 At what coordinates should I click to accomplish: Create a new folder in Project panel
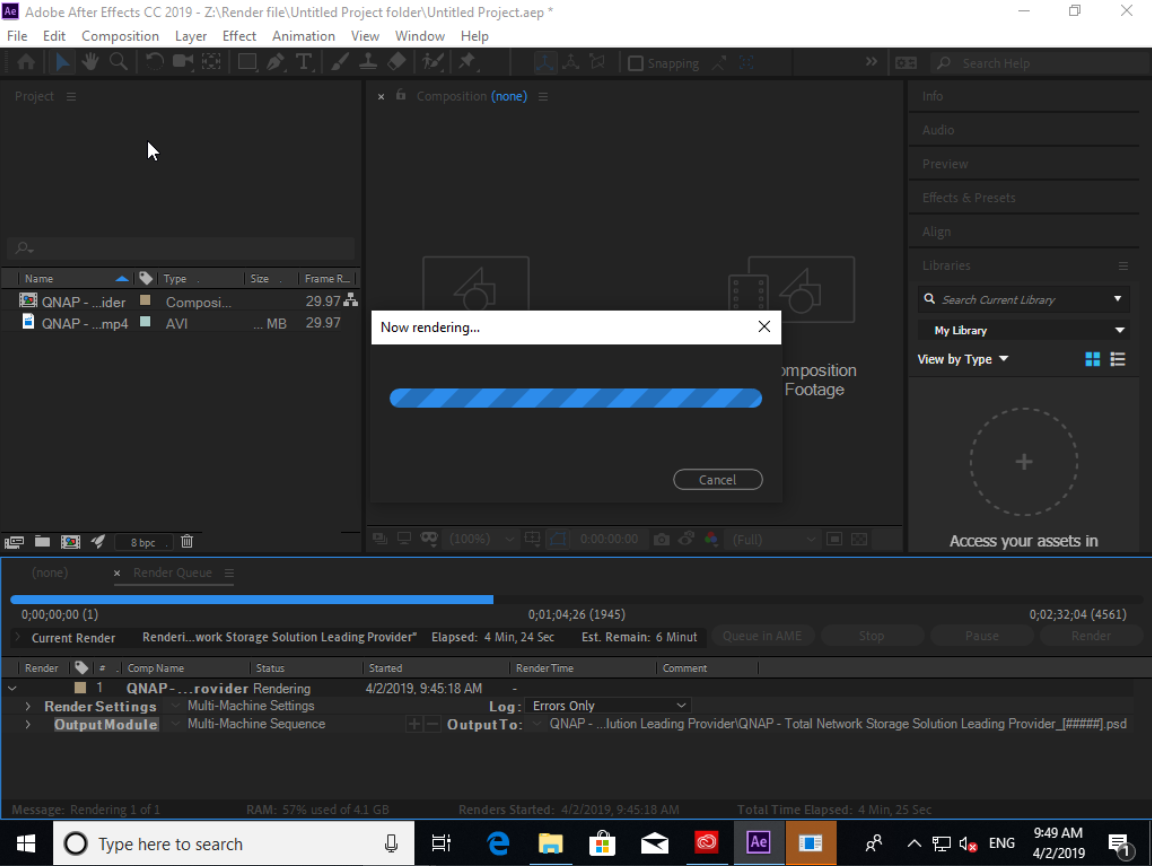42,542
